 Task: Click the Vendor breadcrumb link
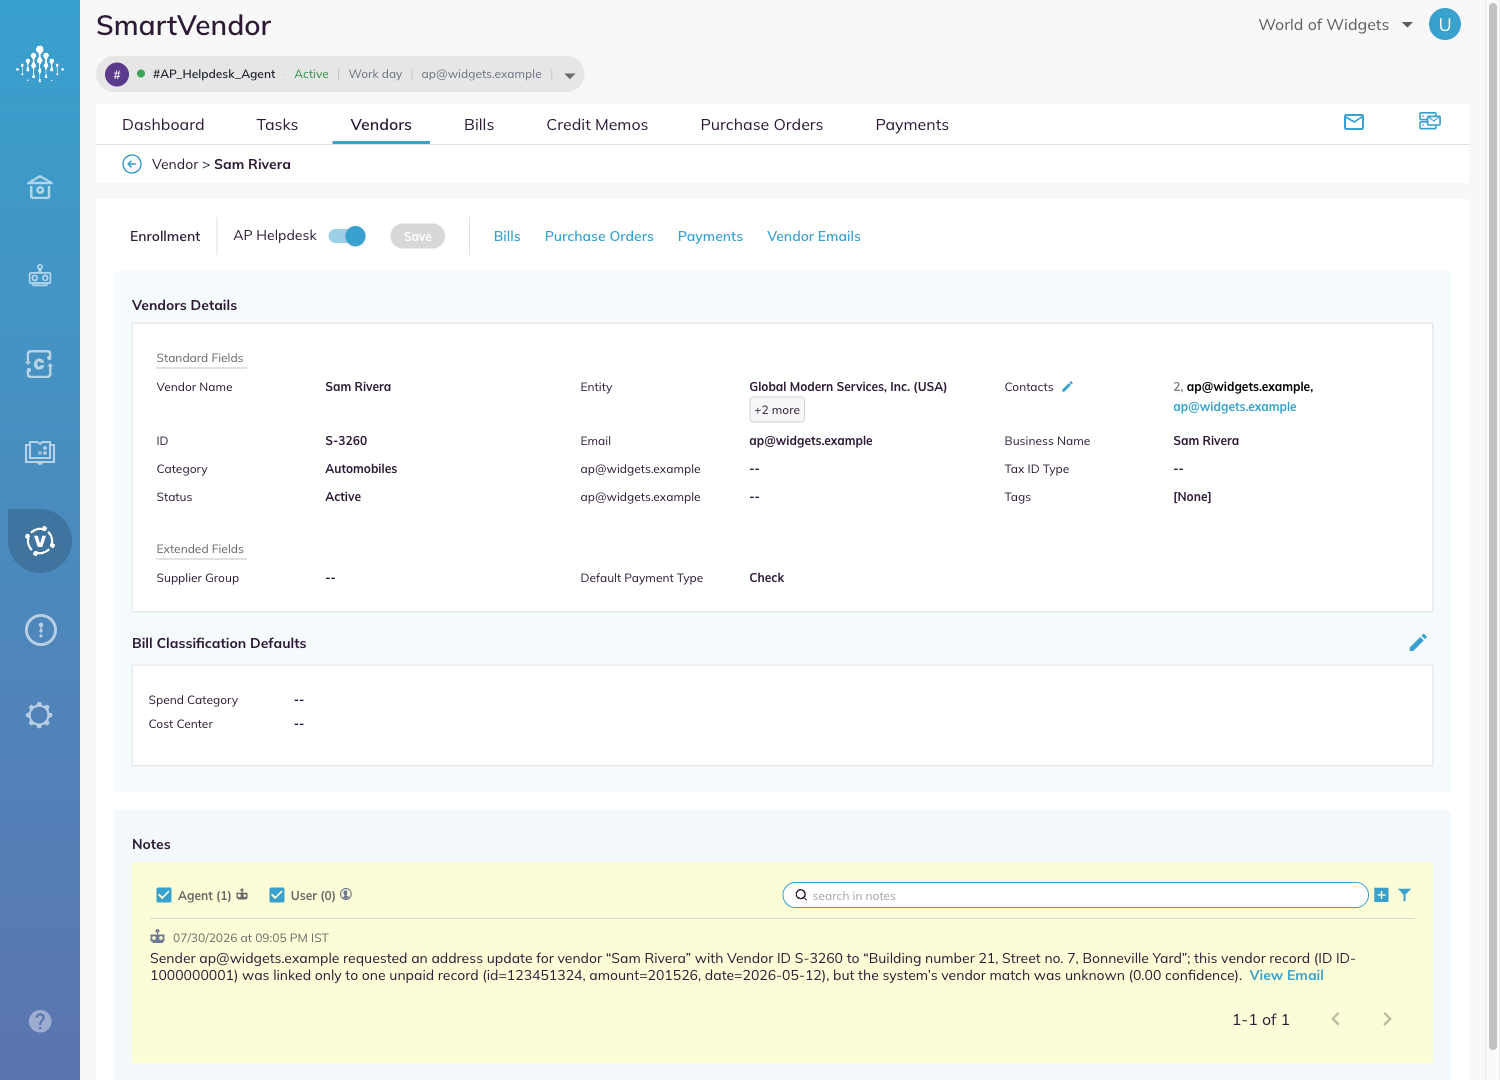point(175,164)
